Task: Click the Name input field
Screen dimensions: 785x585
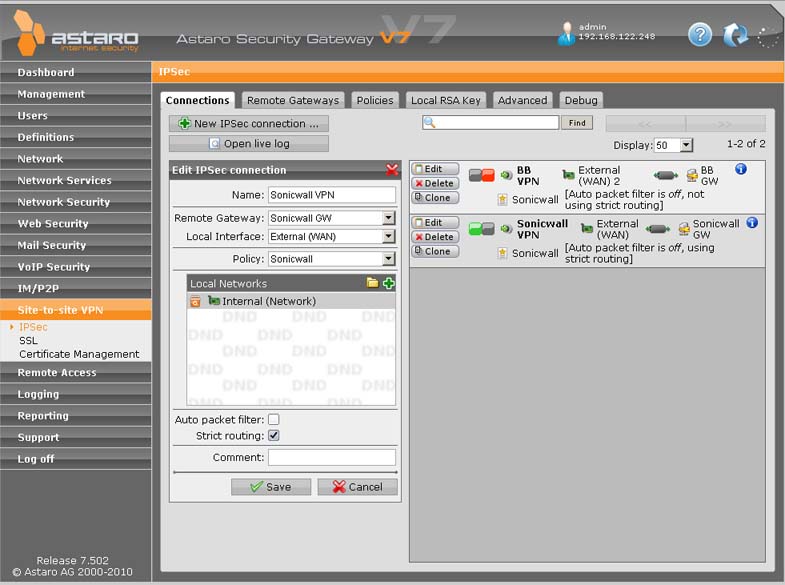Action: 332,195
